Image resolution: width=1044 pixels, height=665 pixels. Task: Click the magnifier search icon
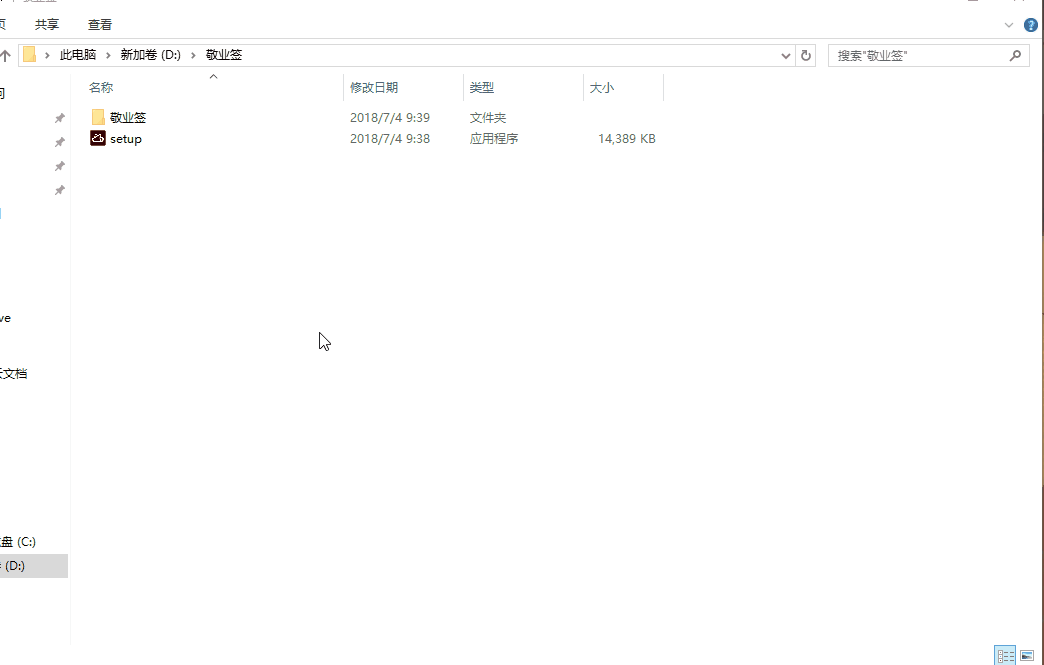coord(1015,56)
